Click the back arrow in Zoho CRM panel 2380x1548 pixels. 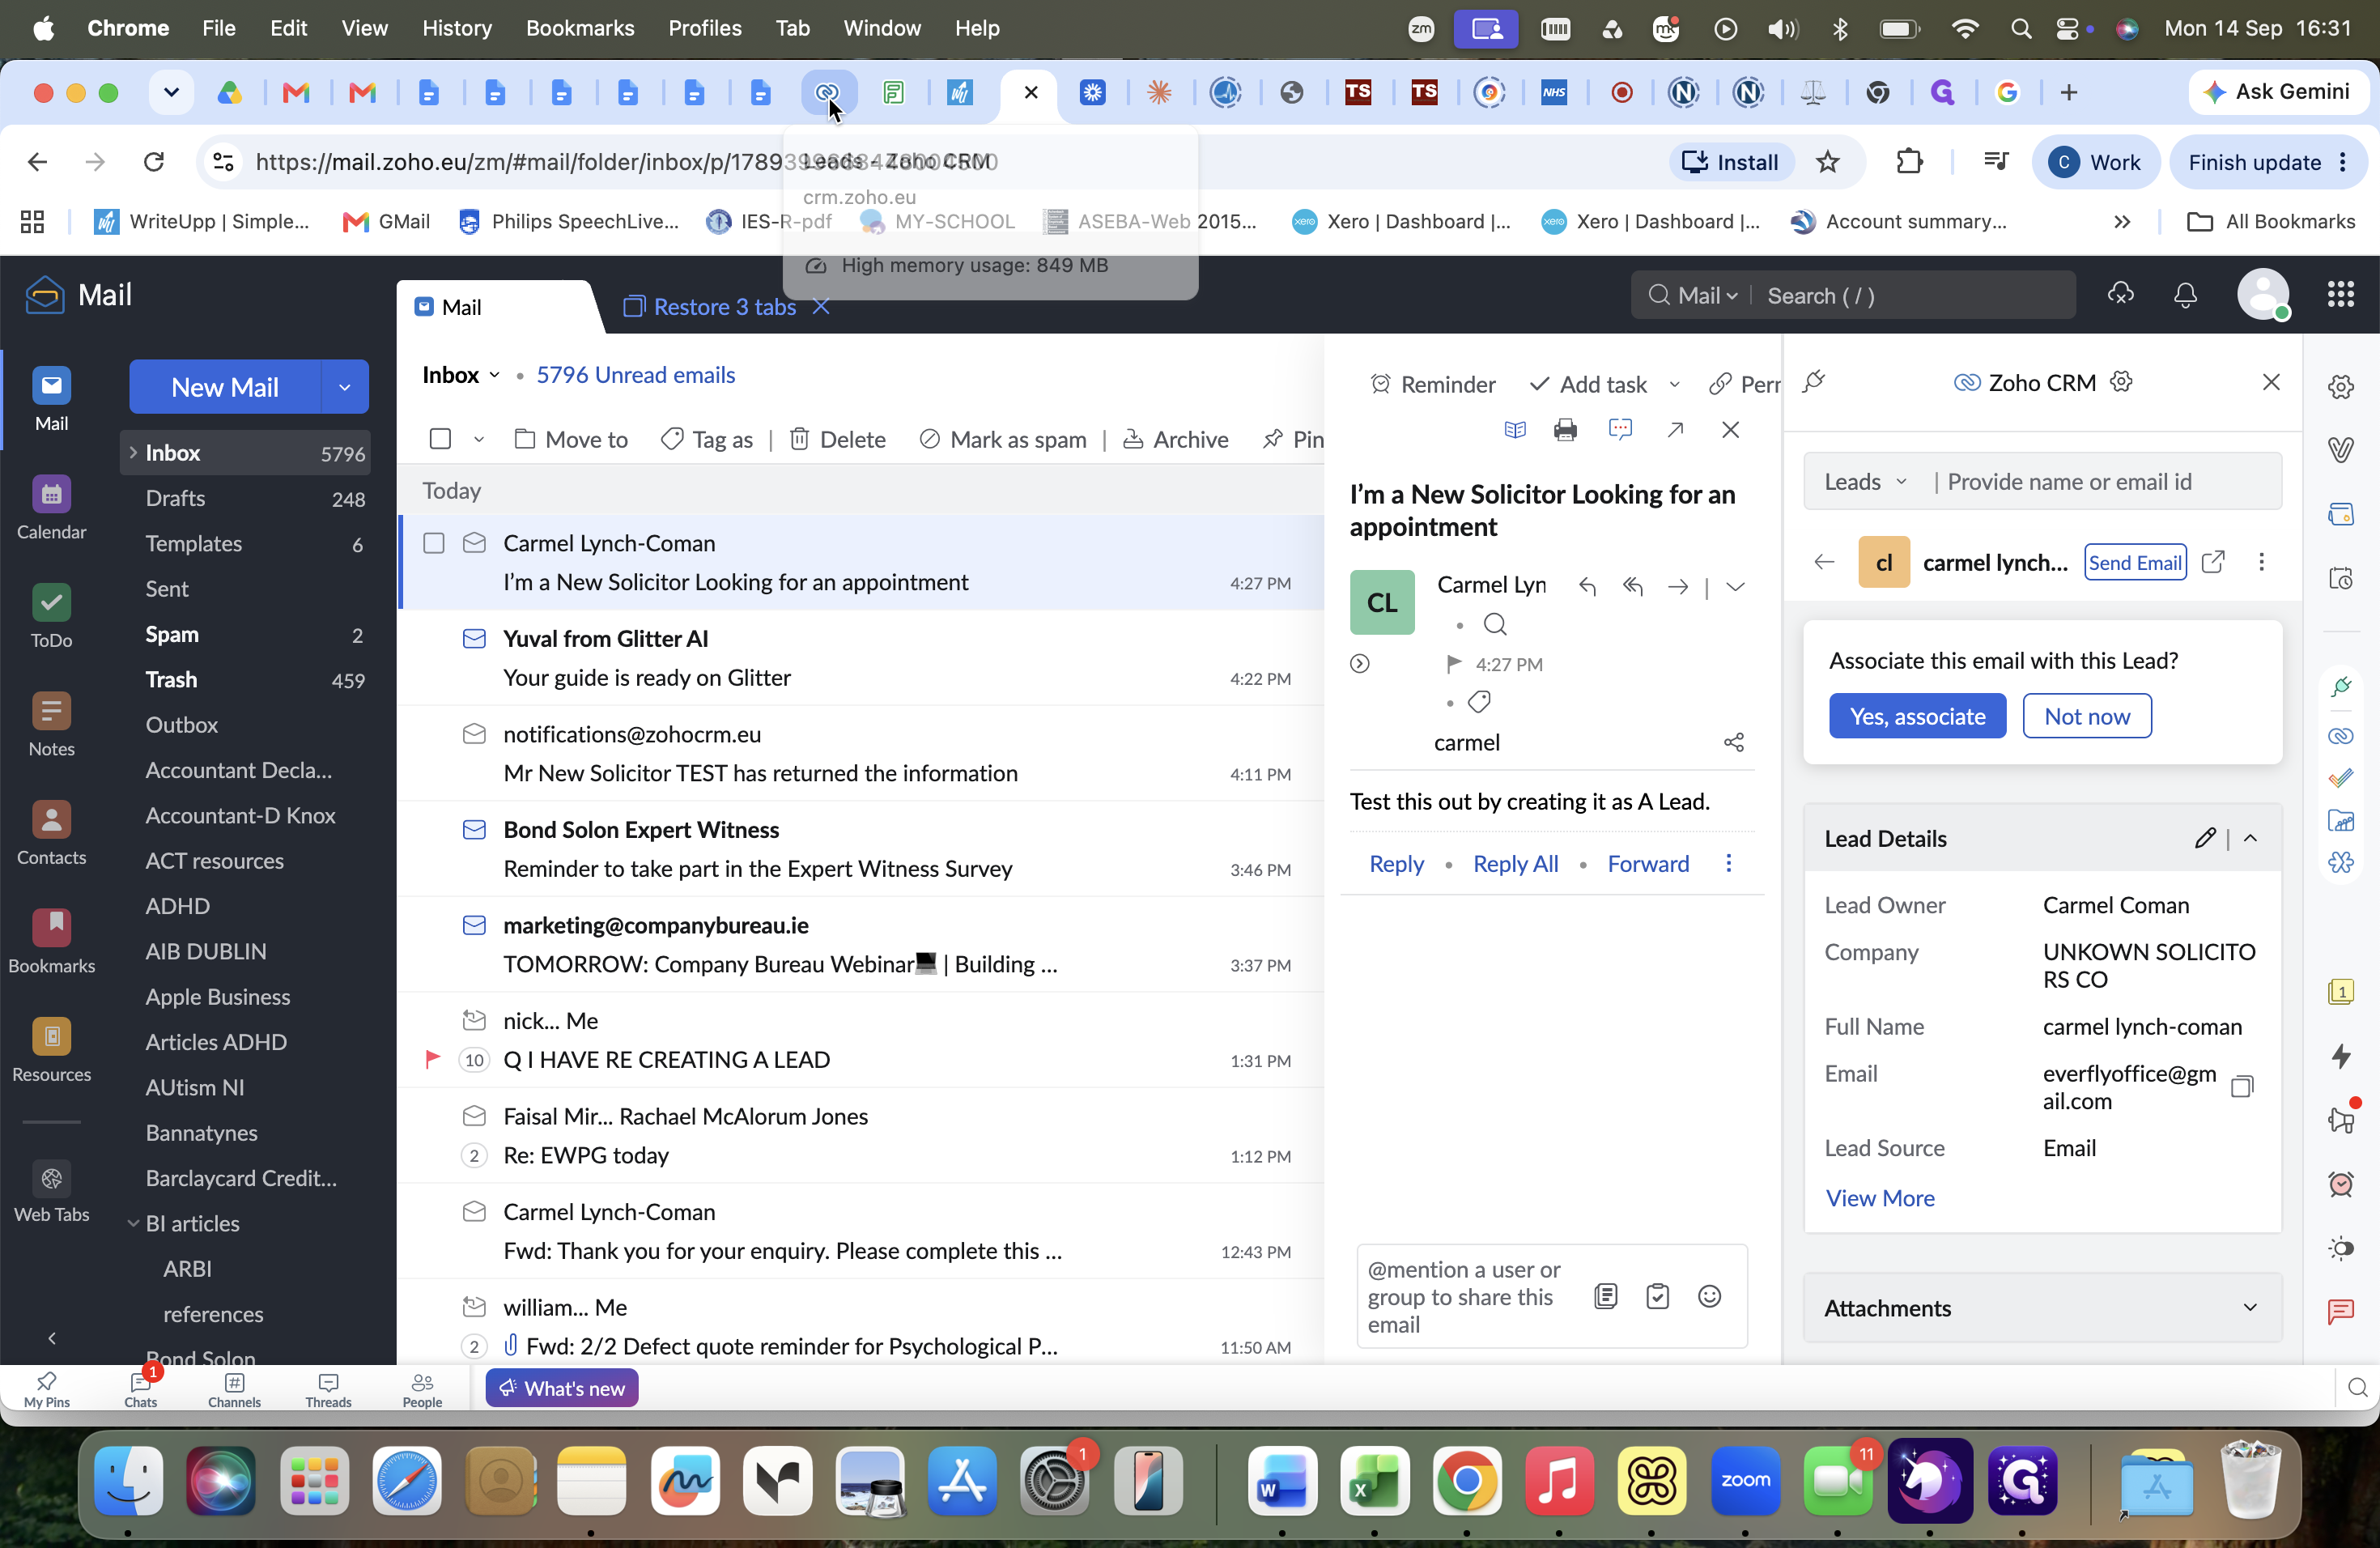coord(1824,562)
